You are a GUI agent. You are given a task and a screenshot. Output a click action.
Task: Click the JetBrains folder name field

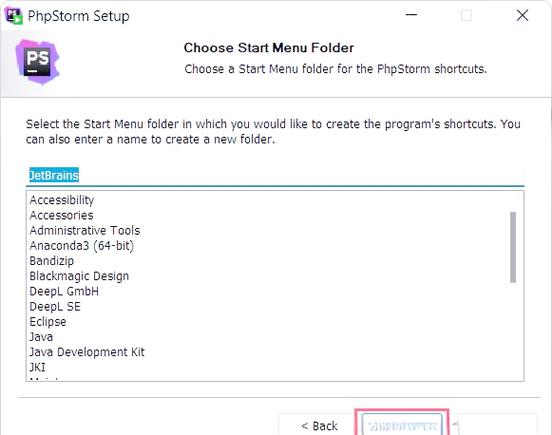(x=275, y=176)
